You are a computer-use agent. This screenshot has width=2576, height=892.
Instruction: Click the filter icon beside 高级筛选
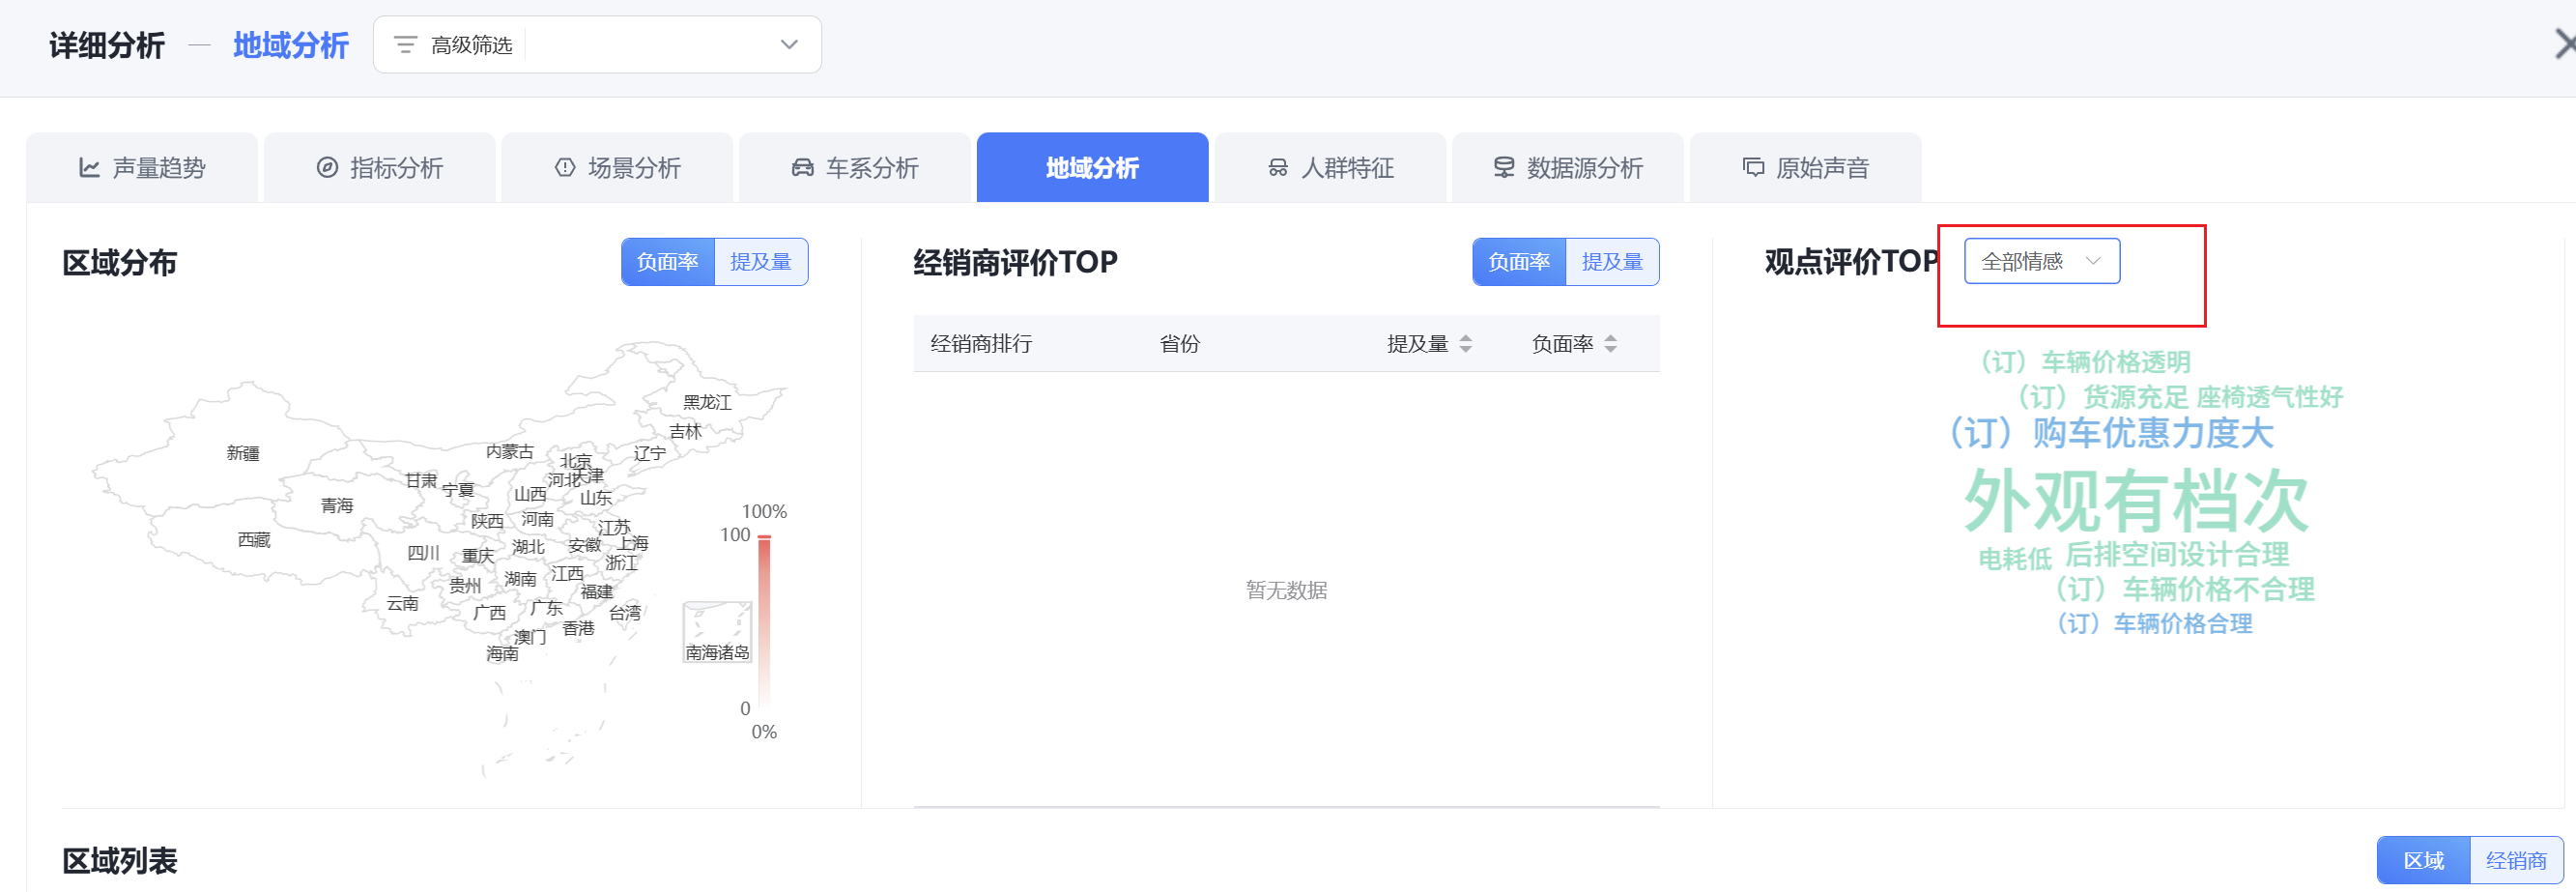coord(405,45)
